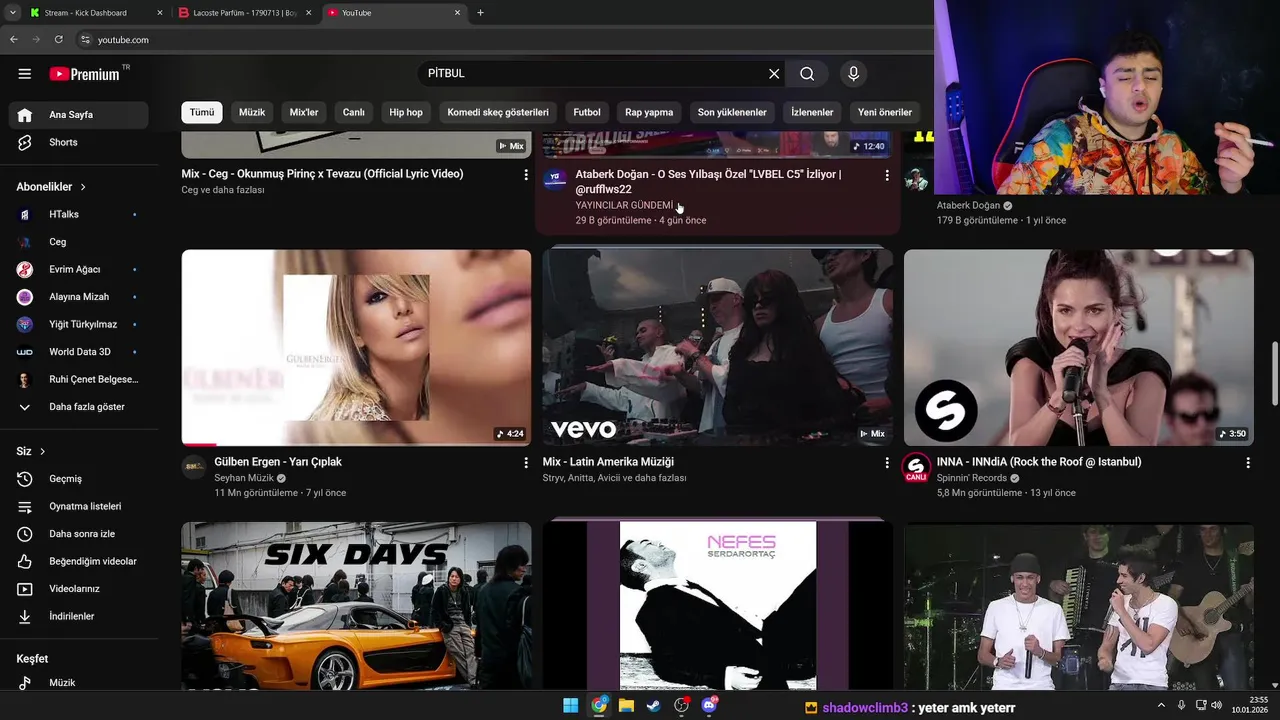The width and height of the screenshot is (1280, 720).
Task: Click the magnifier search button
Action: tap(807, 74)
